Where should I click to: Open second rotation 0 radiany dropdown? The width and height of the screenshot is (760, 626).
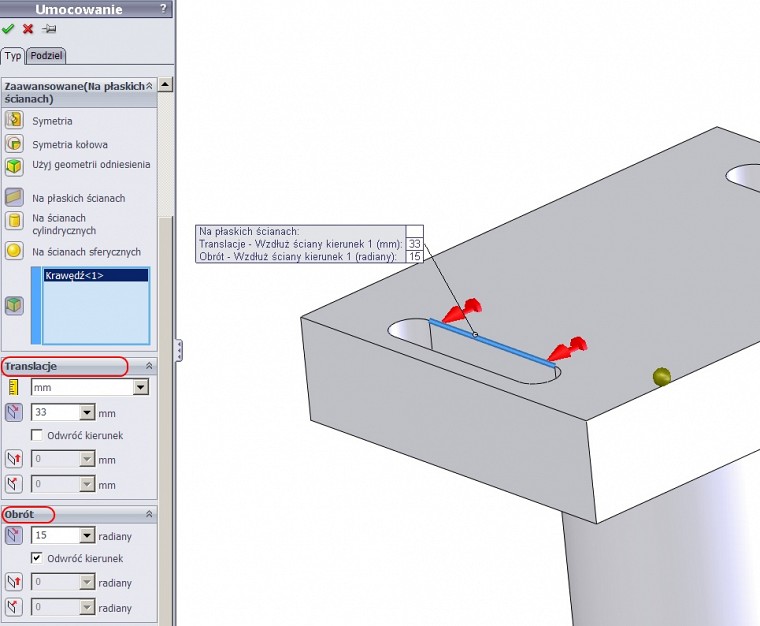[87, 582]
